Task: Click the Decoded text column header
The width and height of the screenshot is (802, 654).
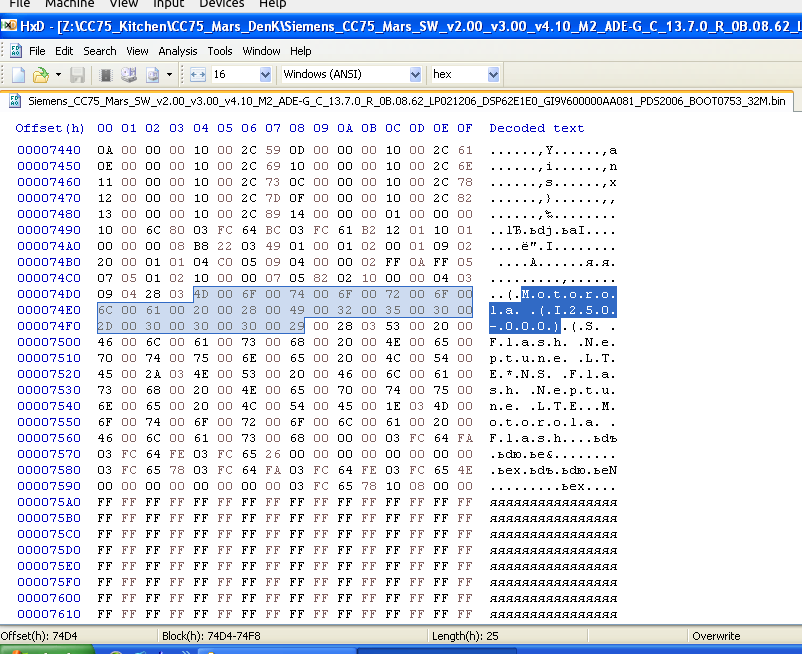Action: [537, 128]
